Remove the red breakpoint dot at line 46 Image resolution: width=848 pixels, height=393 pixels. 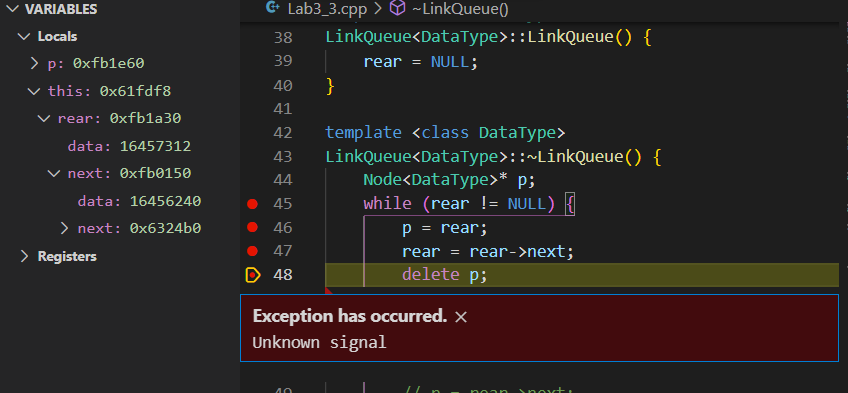tap(252, 228)
